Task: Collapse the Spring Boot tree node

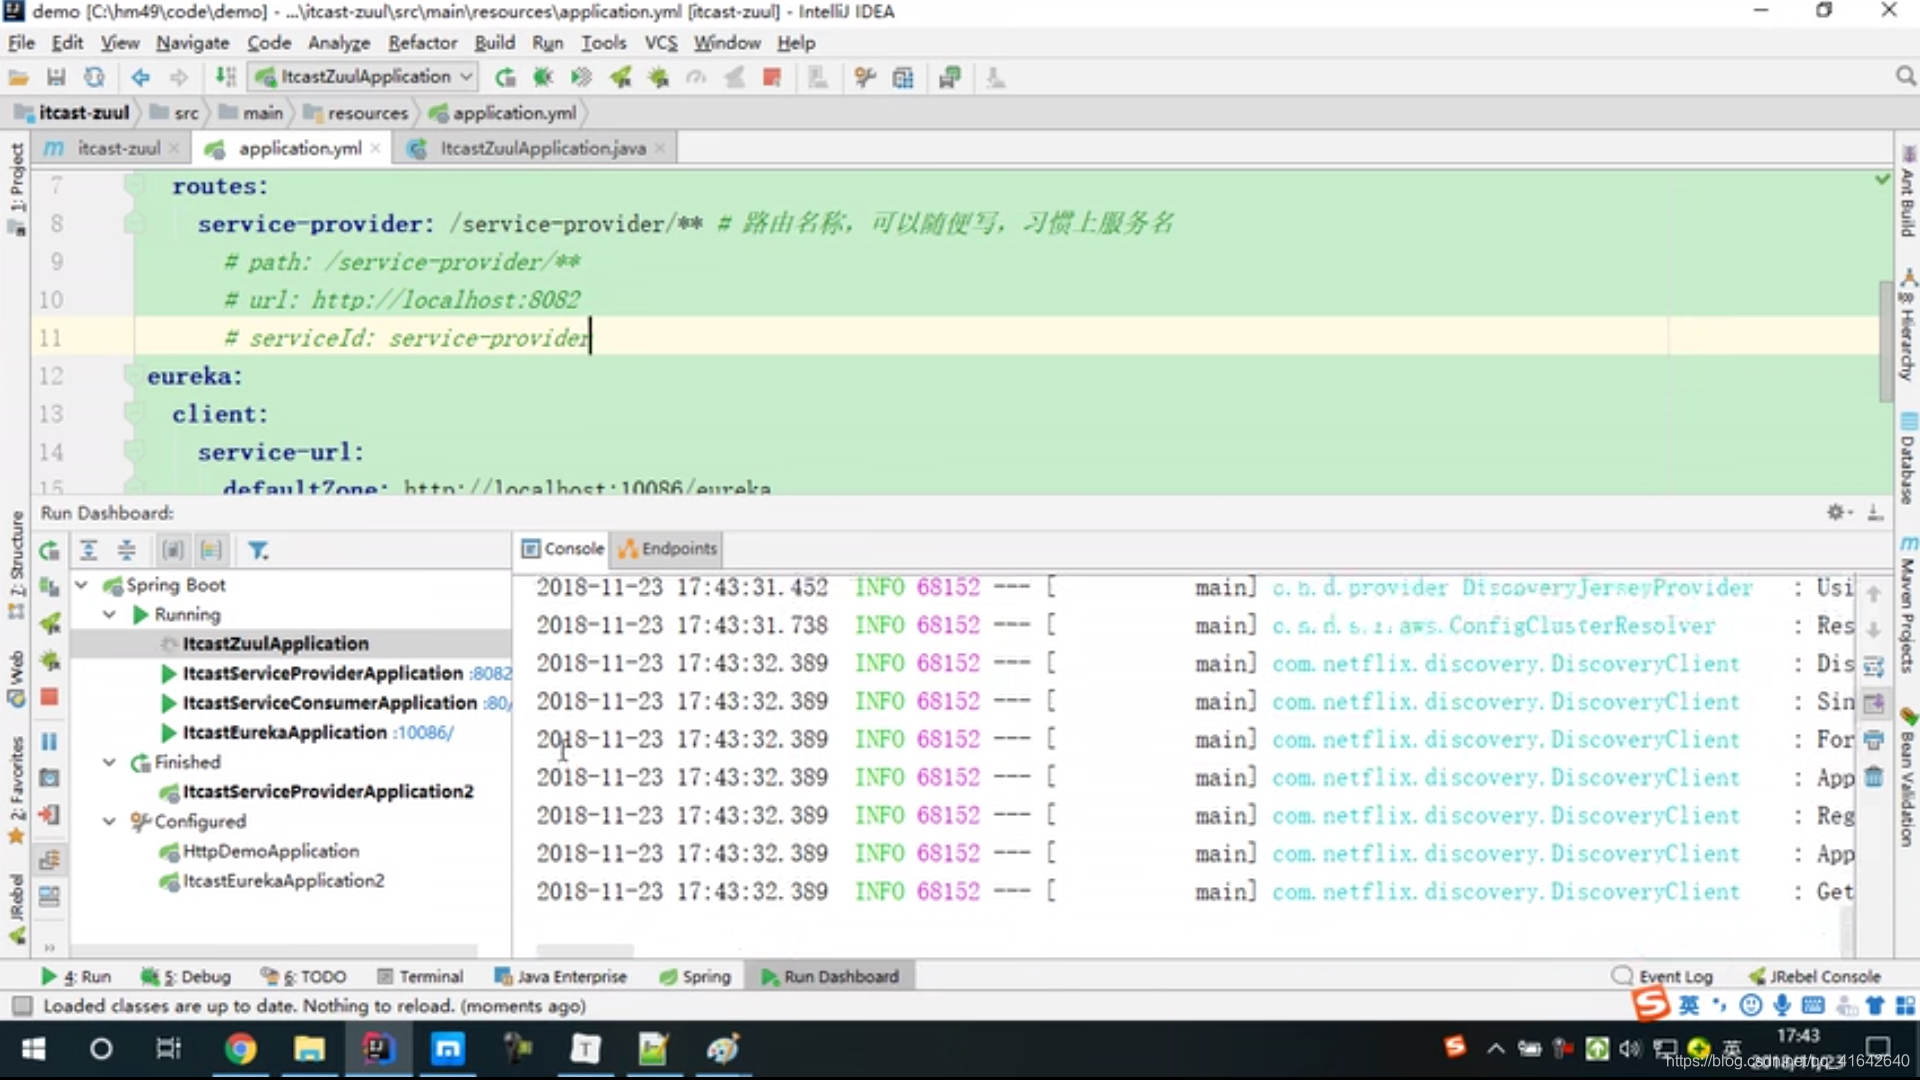Action: click(x=82, y=585)
